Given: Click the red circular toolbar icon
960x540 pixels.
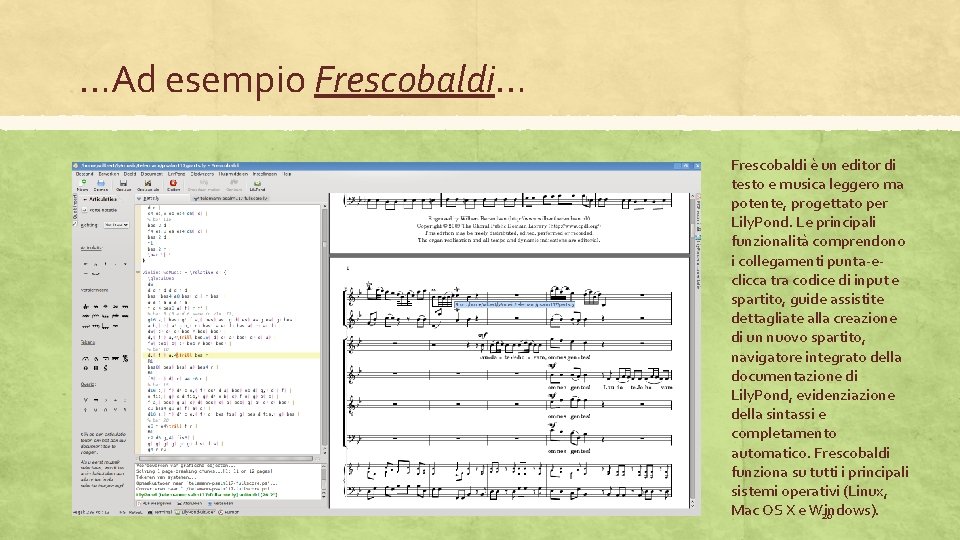Looking at the screenshot, I should pos(173,183).
